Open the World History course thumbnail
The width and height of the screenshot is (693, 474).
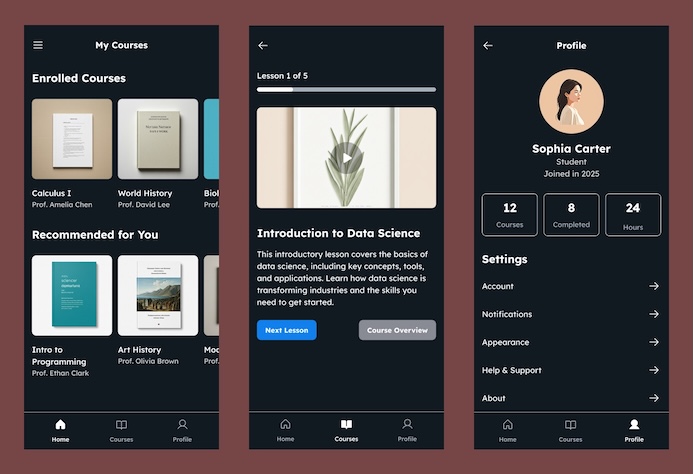point(158,139)
